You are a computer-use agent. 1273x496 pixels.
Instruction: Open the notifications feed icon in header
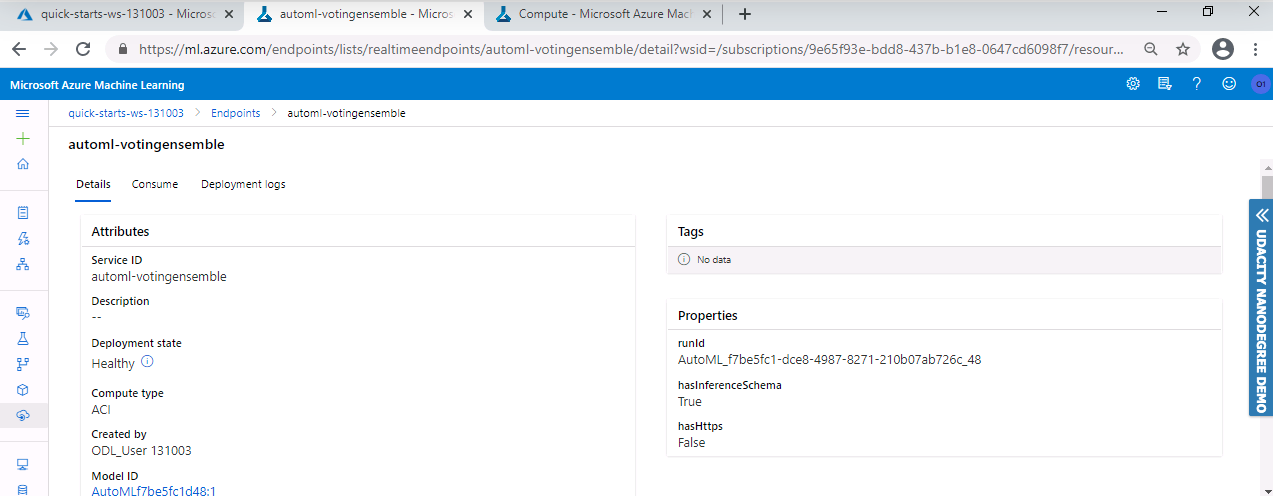pyautogui.click(x=1164, y=84)
